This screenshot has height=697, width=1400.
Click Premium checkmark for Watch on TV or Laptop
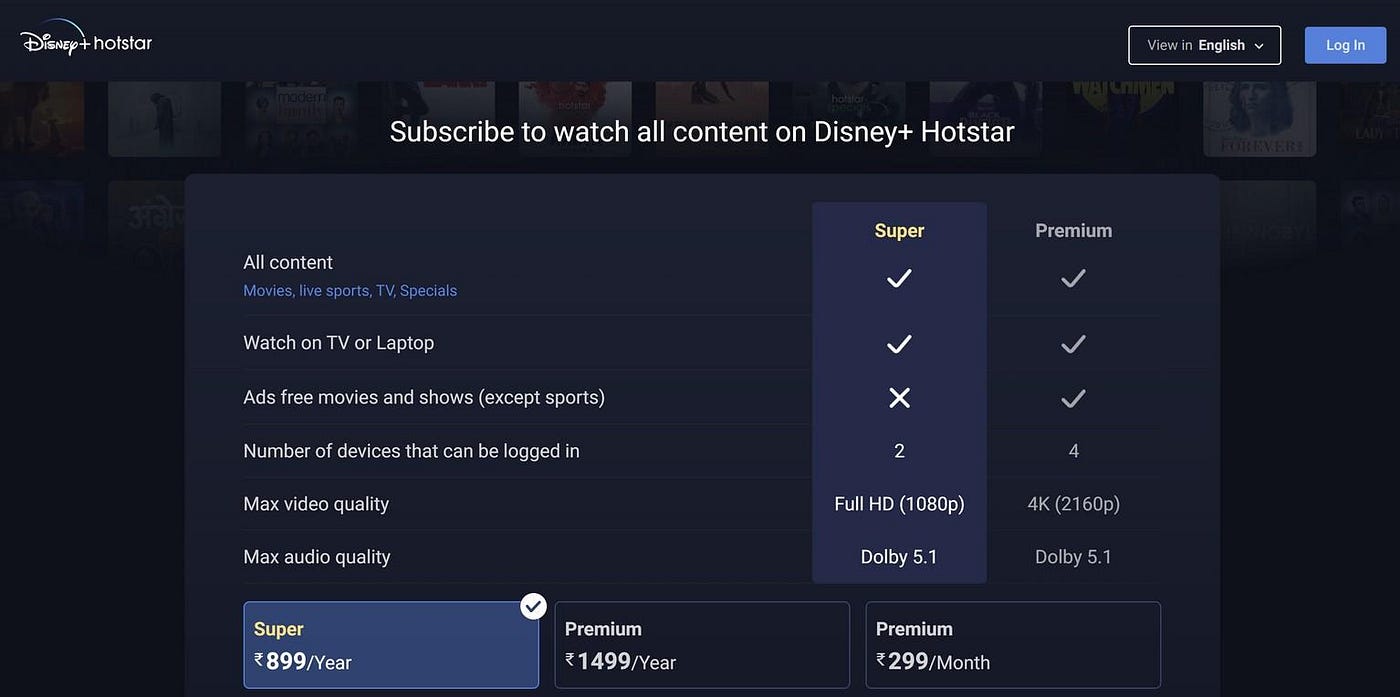pos(1073,344)
